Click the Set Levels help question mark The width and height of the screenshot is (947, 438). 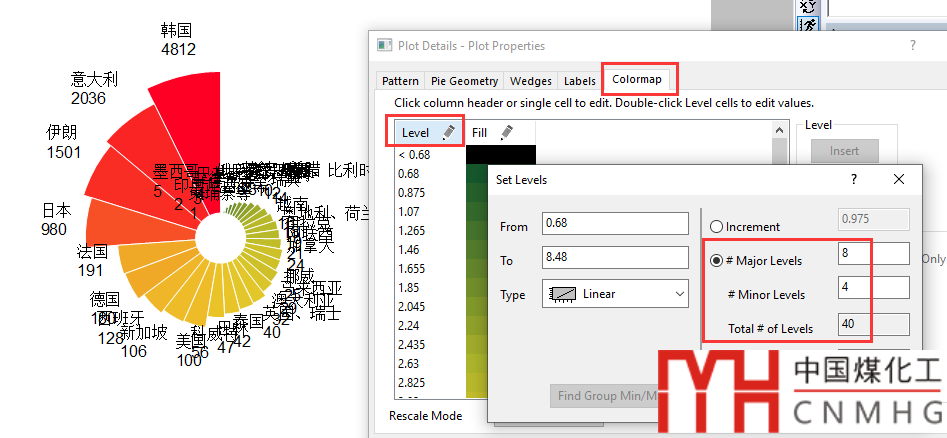point(853,179)
